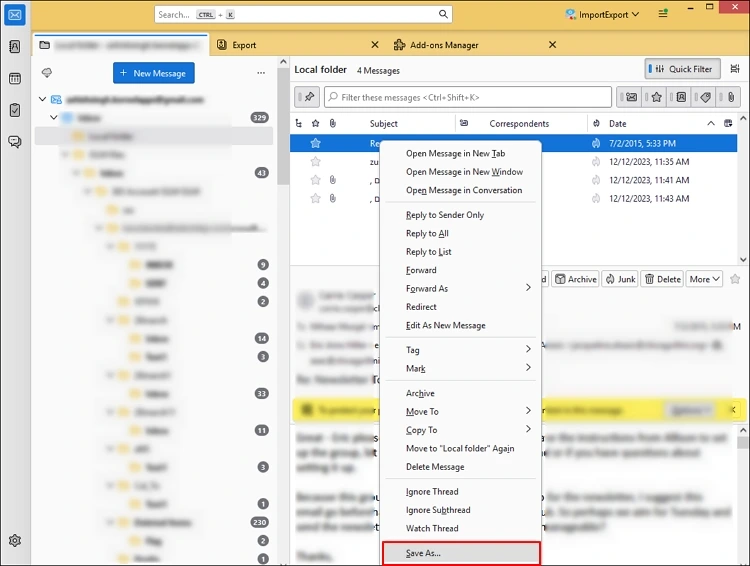This screenshot has width=750, height=566.
Task: Close the Export tab
Action: pos(375,44)
